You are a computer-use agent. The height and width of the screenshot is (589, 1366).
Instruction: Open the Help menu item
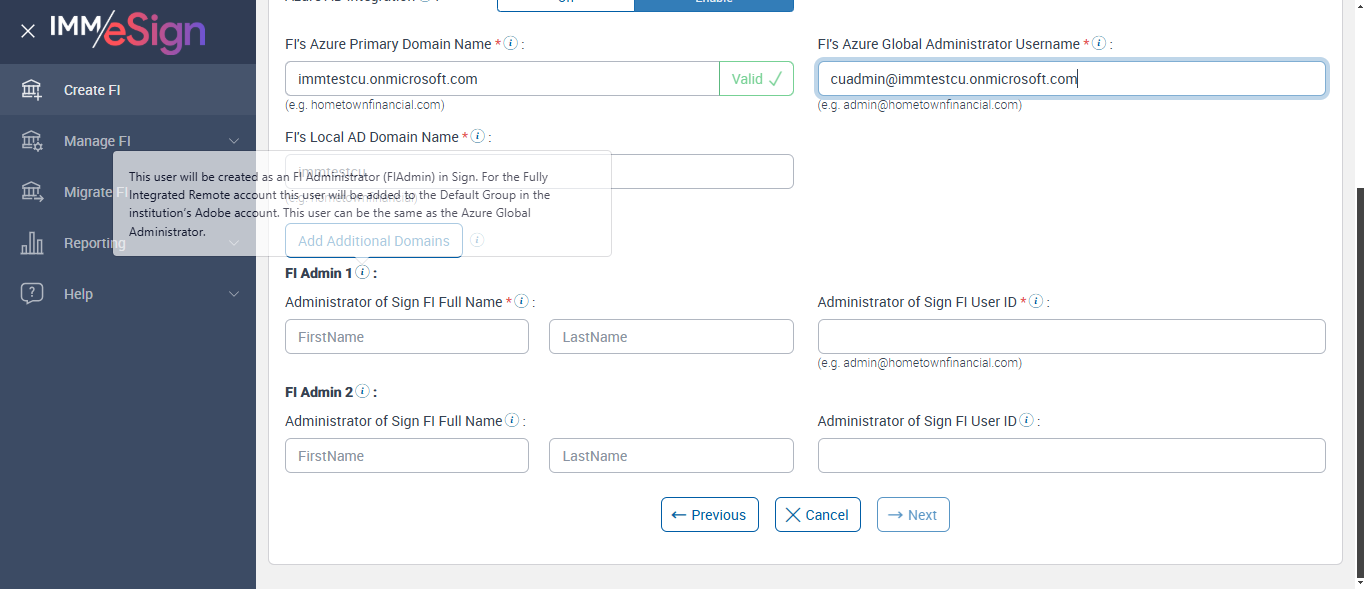[128, 294]
